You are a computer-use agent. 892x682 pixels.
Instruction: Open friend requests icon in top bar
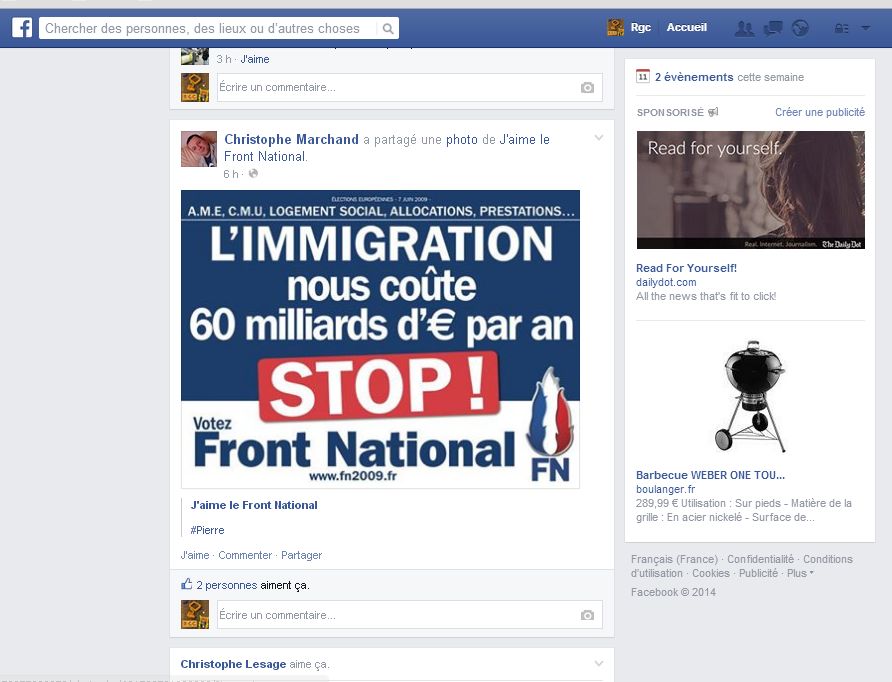click(745, 28)
